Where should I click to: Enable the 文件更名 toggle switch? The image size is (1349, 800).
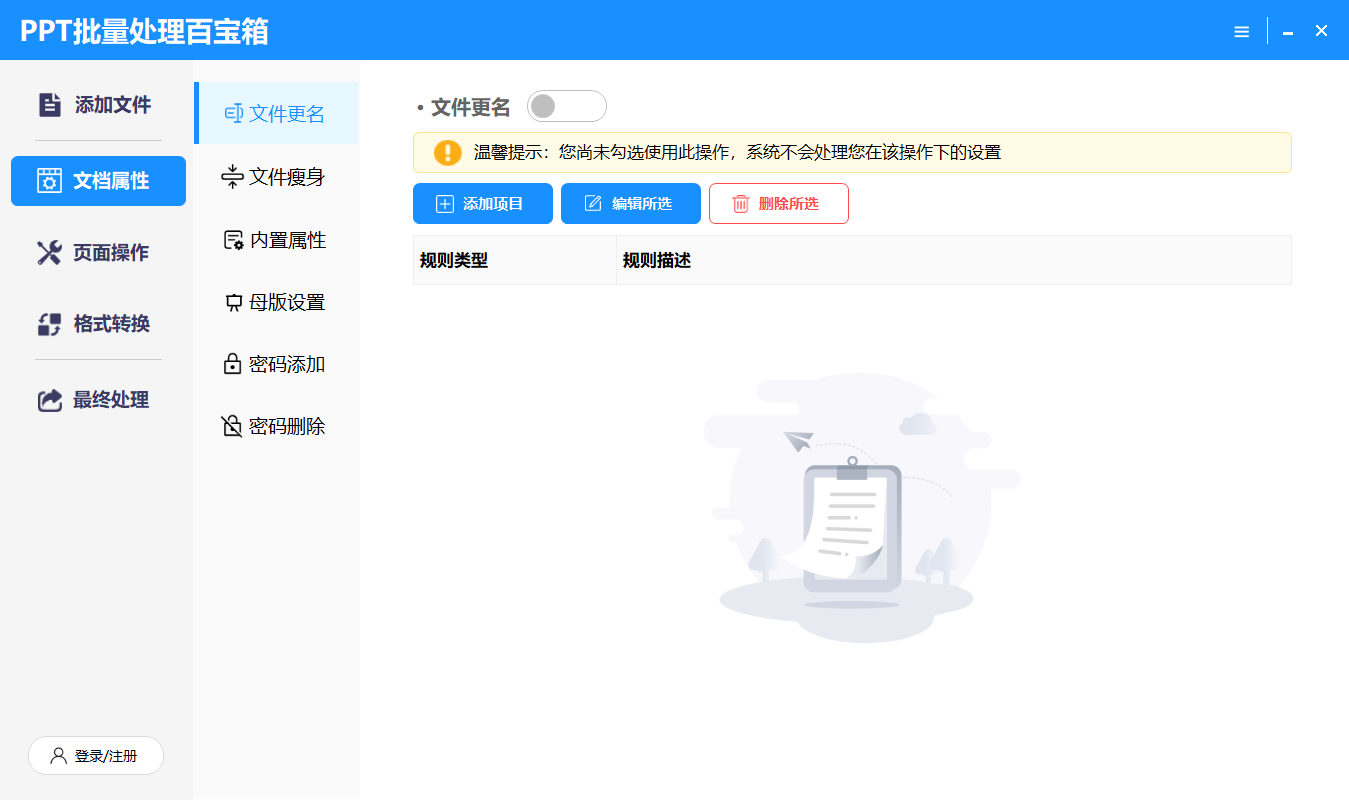[x=566, y=106]
